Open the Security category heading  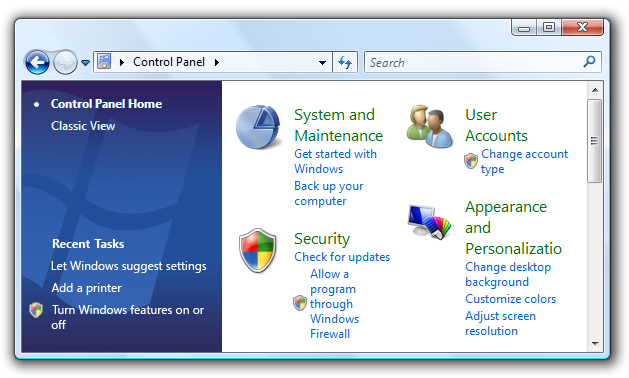[x=322, y=239]
